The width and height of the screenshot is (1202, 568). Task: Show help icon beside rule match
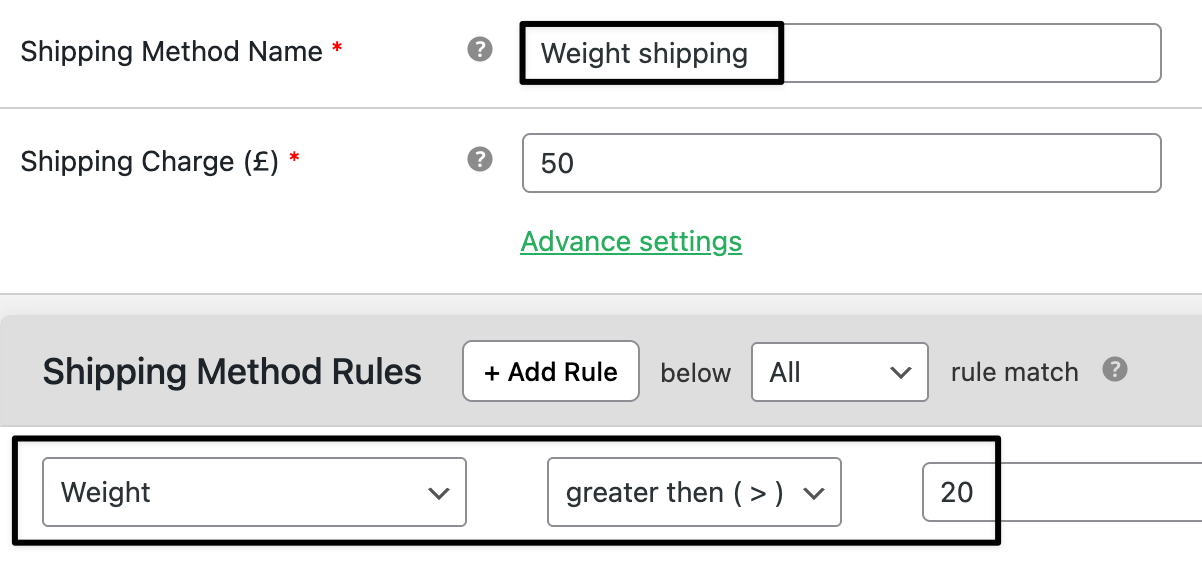click(1115, 370)
